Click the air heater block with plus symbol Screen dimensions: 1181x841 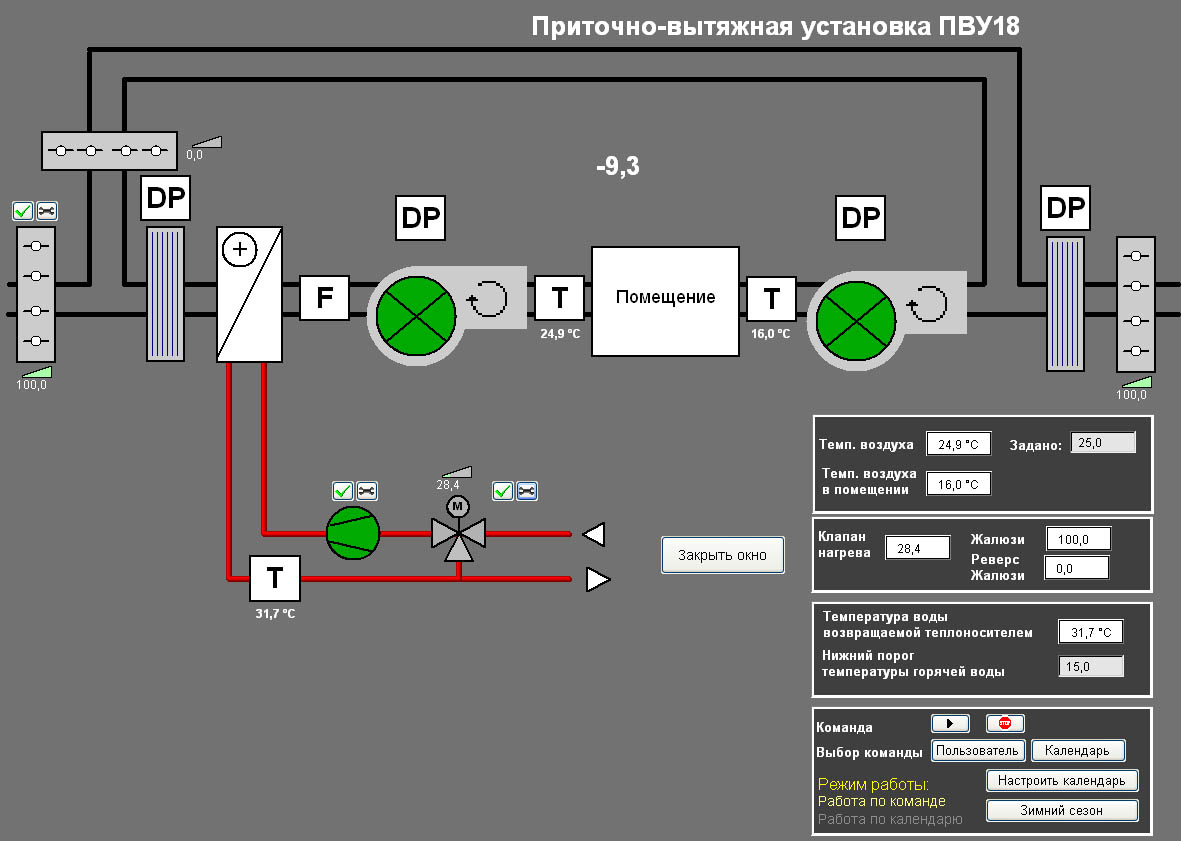(250, 294)
